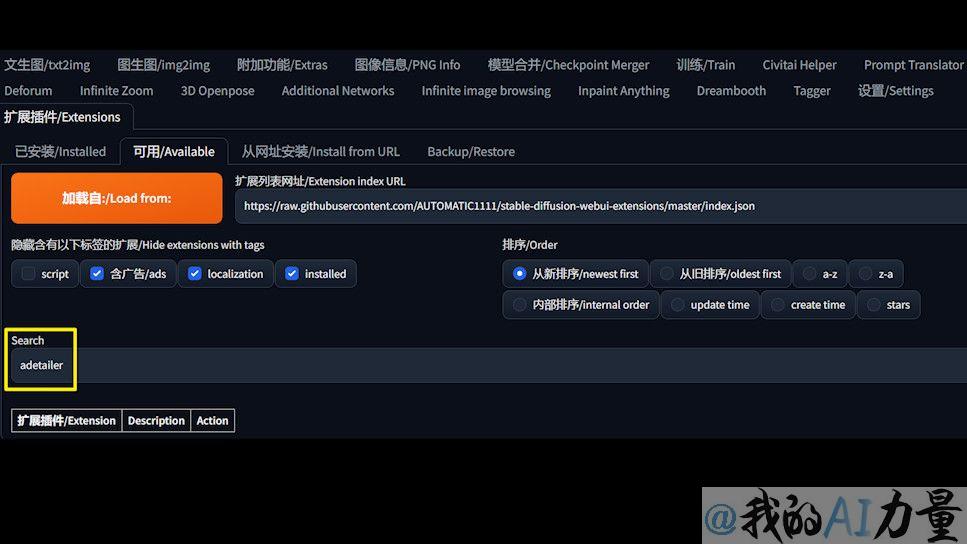967x544 pixels.
Task: Switch to Installed extensions sub-tab
Action: click(60, 152)
